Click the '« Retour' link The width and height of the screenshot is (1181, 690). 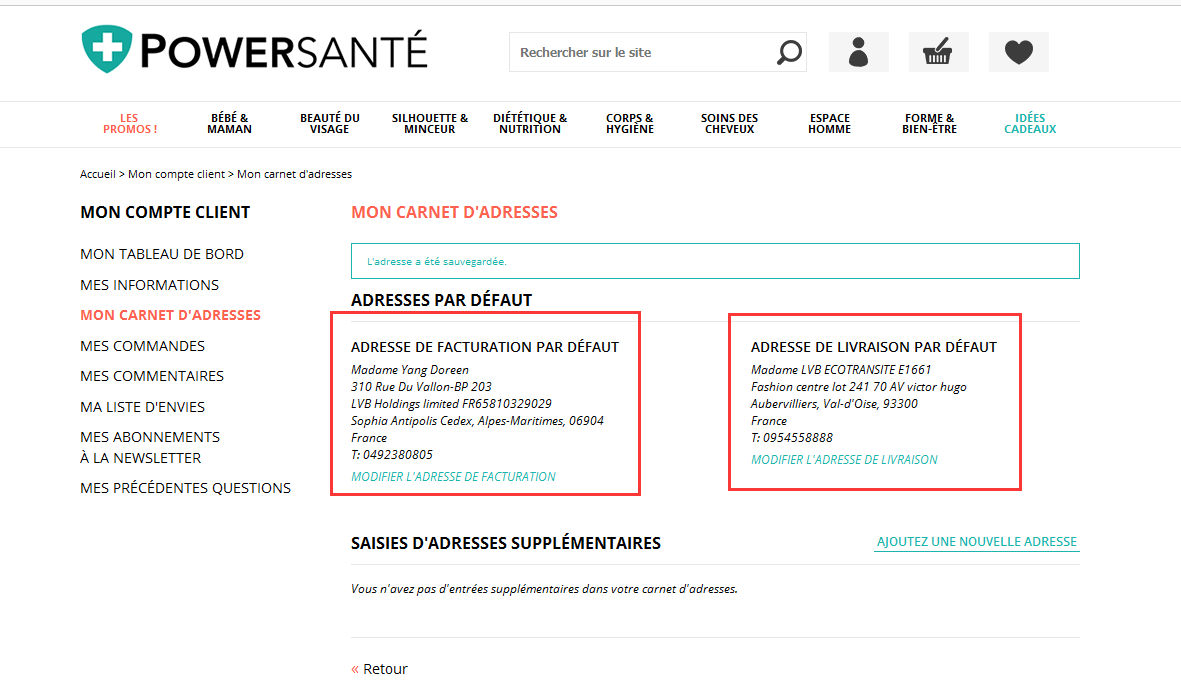point(380,669)
